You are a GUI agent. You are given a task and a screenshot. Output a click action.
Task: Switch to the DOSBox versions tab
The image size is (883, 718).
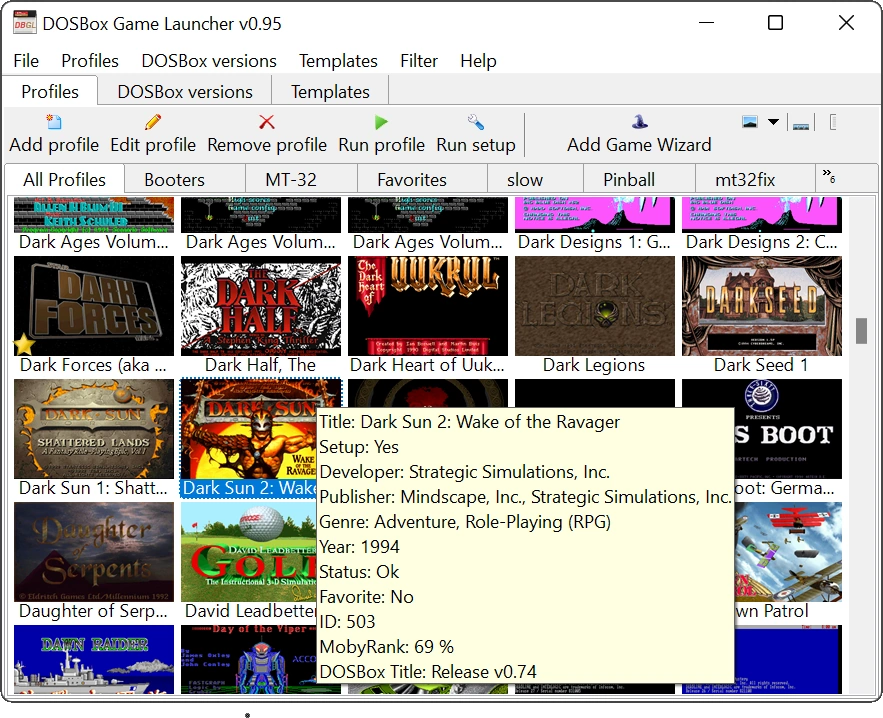tap(185, 92)
